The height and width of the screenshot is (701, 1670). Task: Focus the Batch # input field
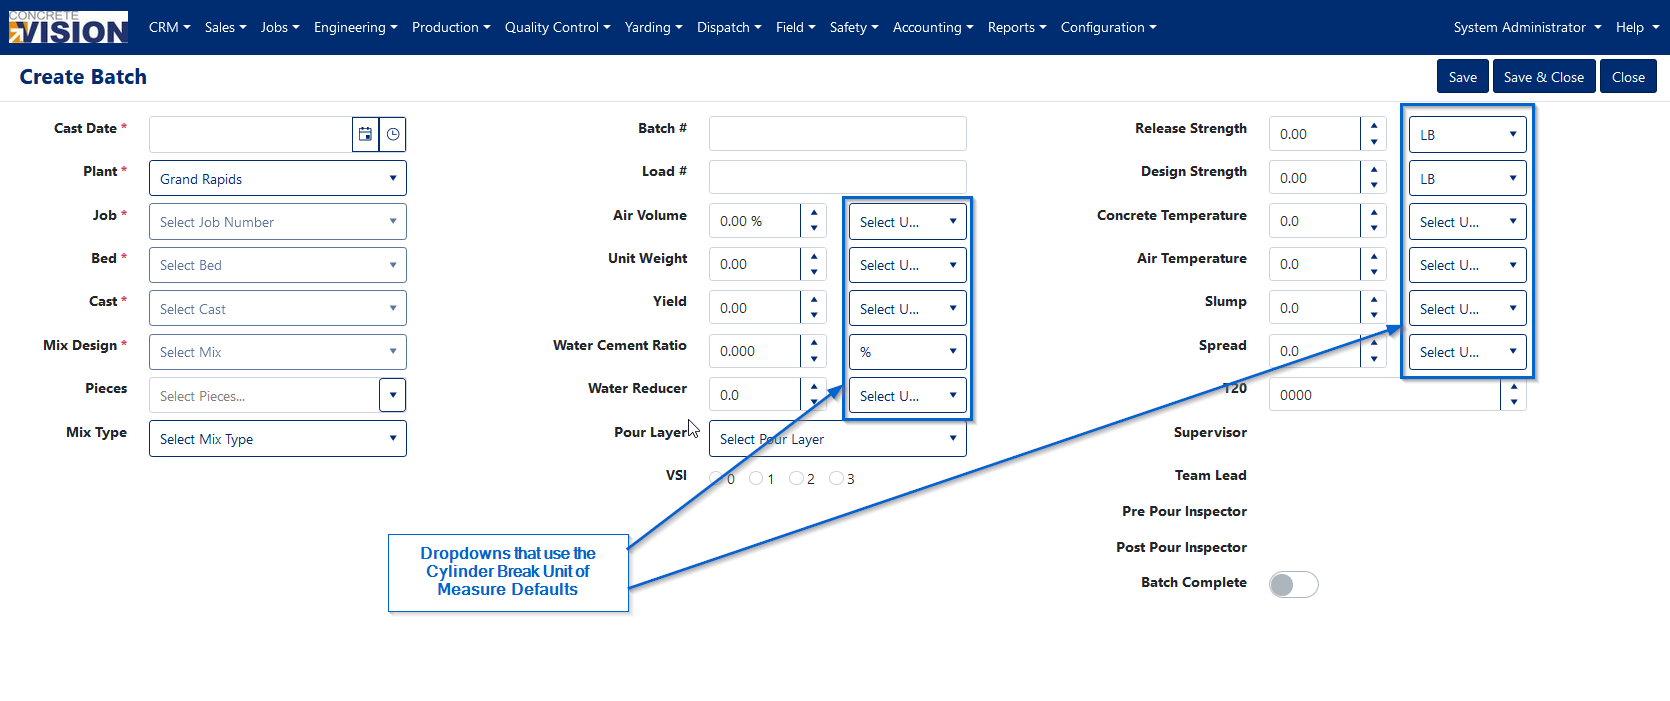(838, 134)
